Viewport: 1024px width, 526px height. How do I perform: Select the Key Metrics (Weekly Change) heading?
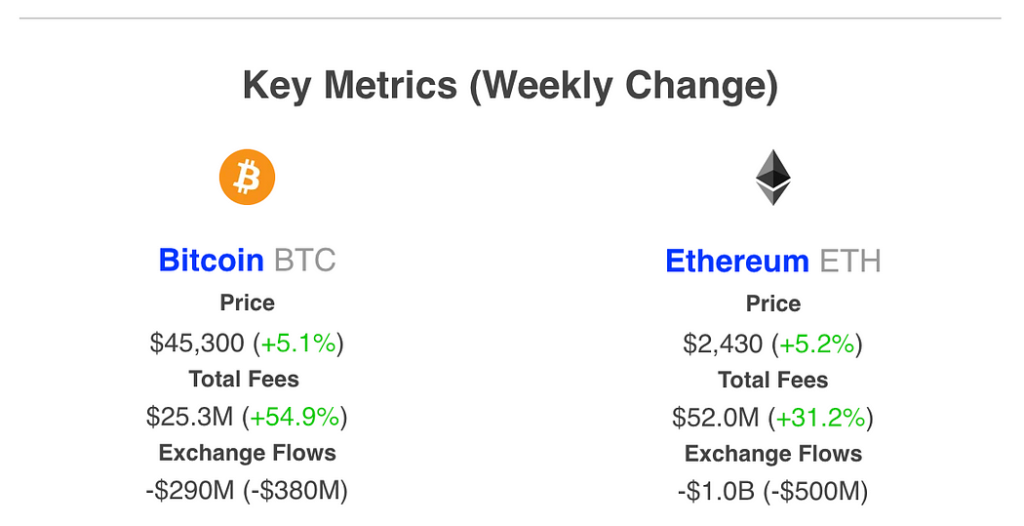coord(510,86)
